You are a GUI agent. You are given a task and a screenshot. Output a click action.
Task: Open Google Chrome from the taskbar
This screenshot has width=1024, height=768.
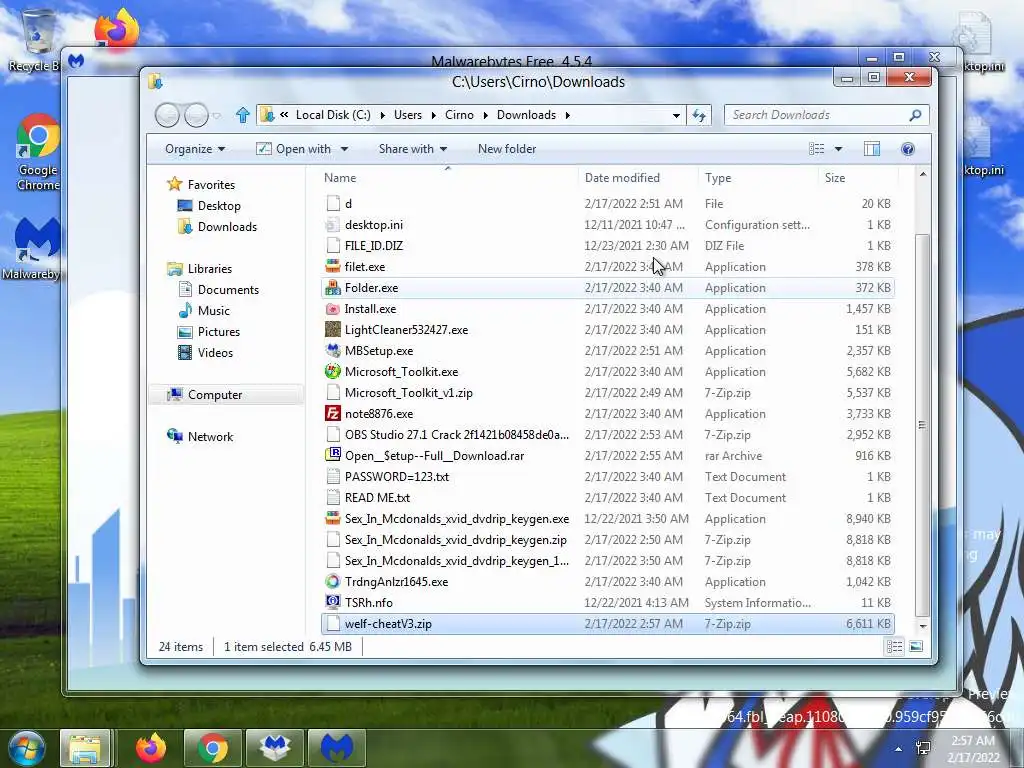coord(212,748)
